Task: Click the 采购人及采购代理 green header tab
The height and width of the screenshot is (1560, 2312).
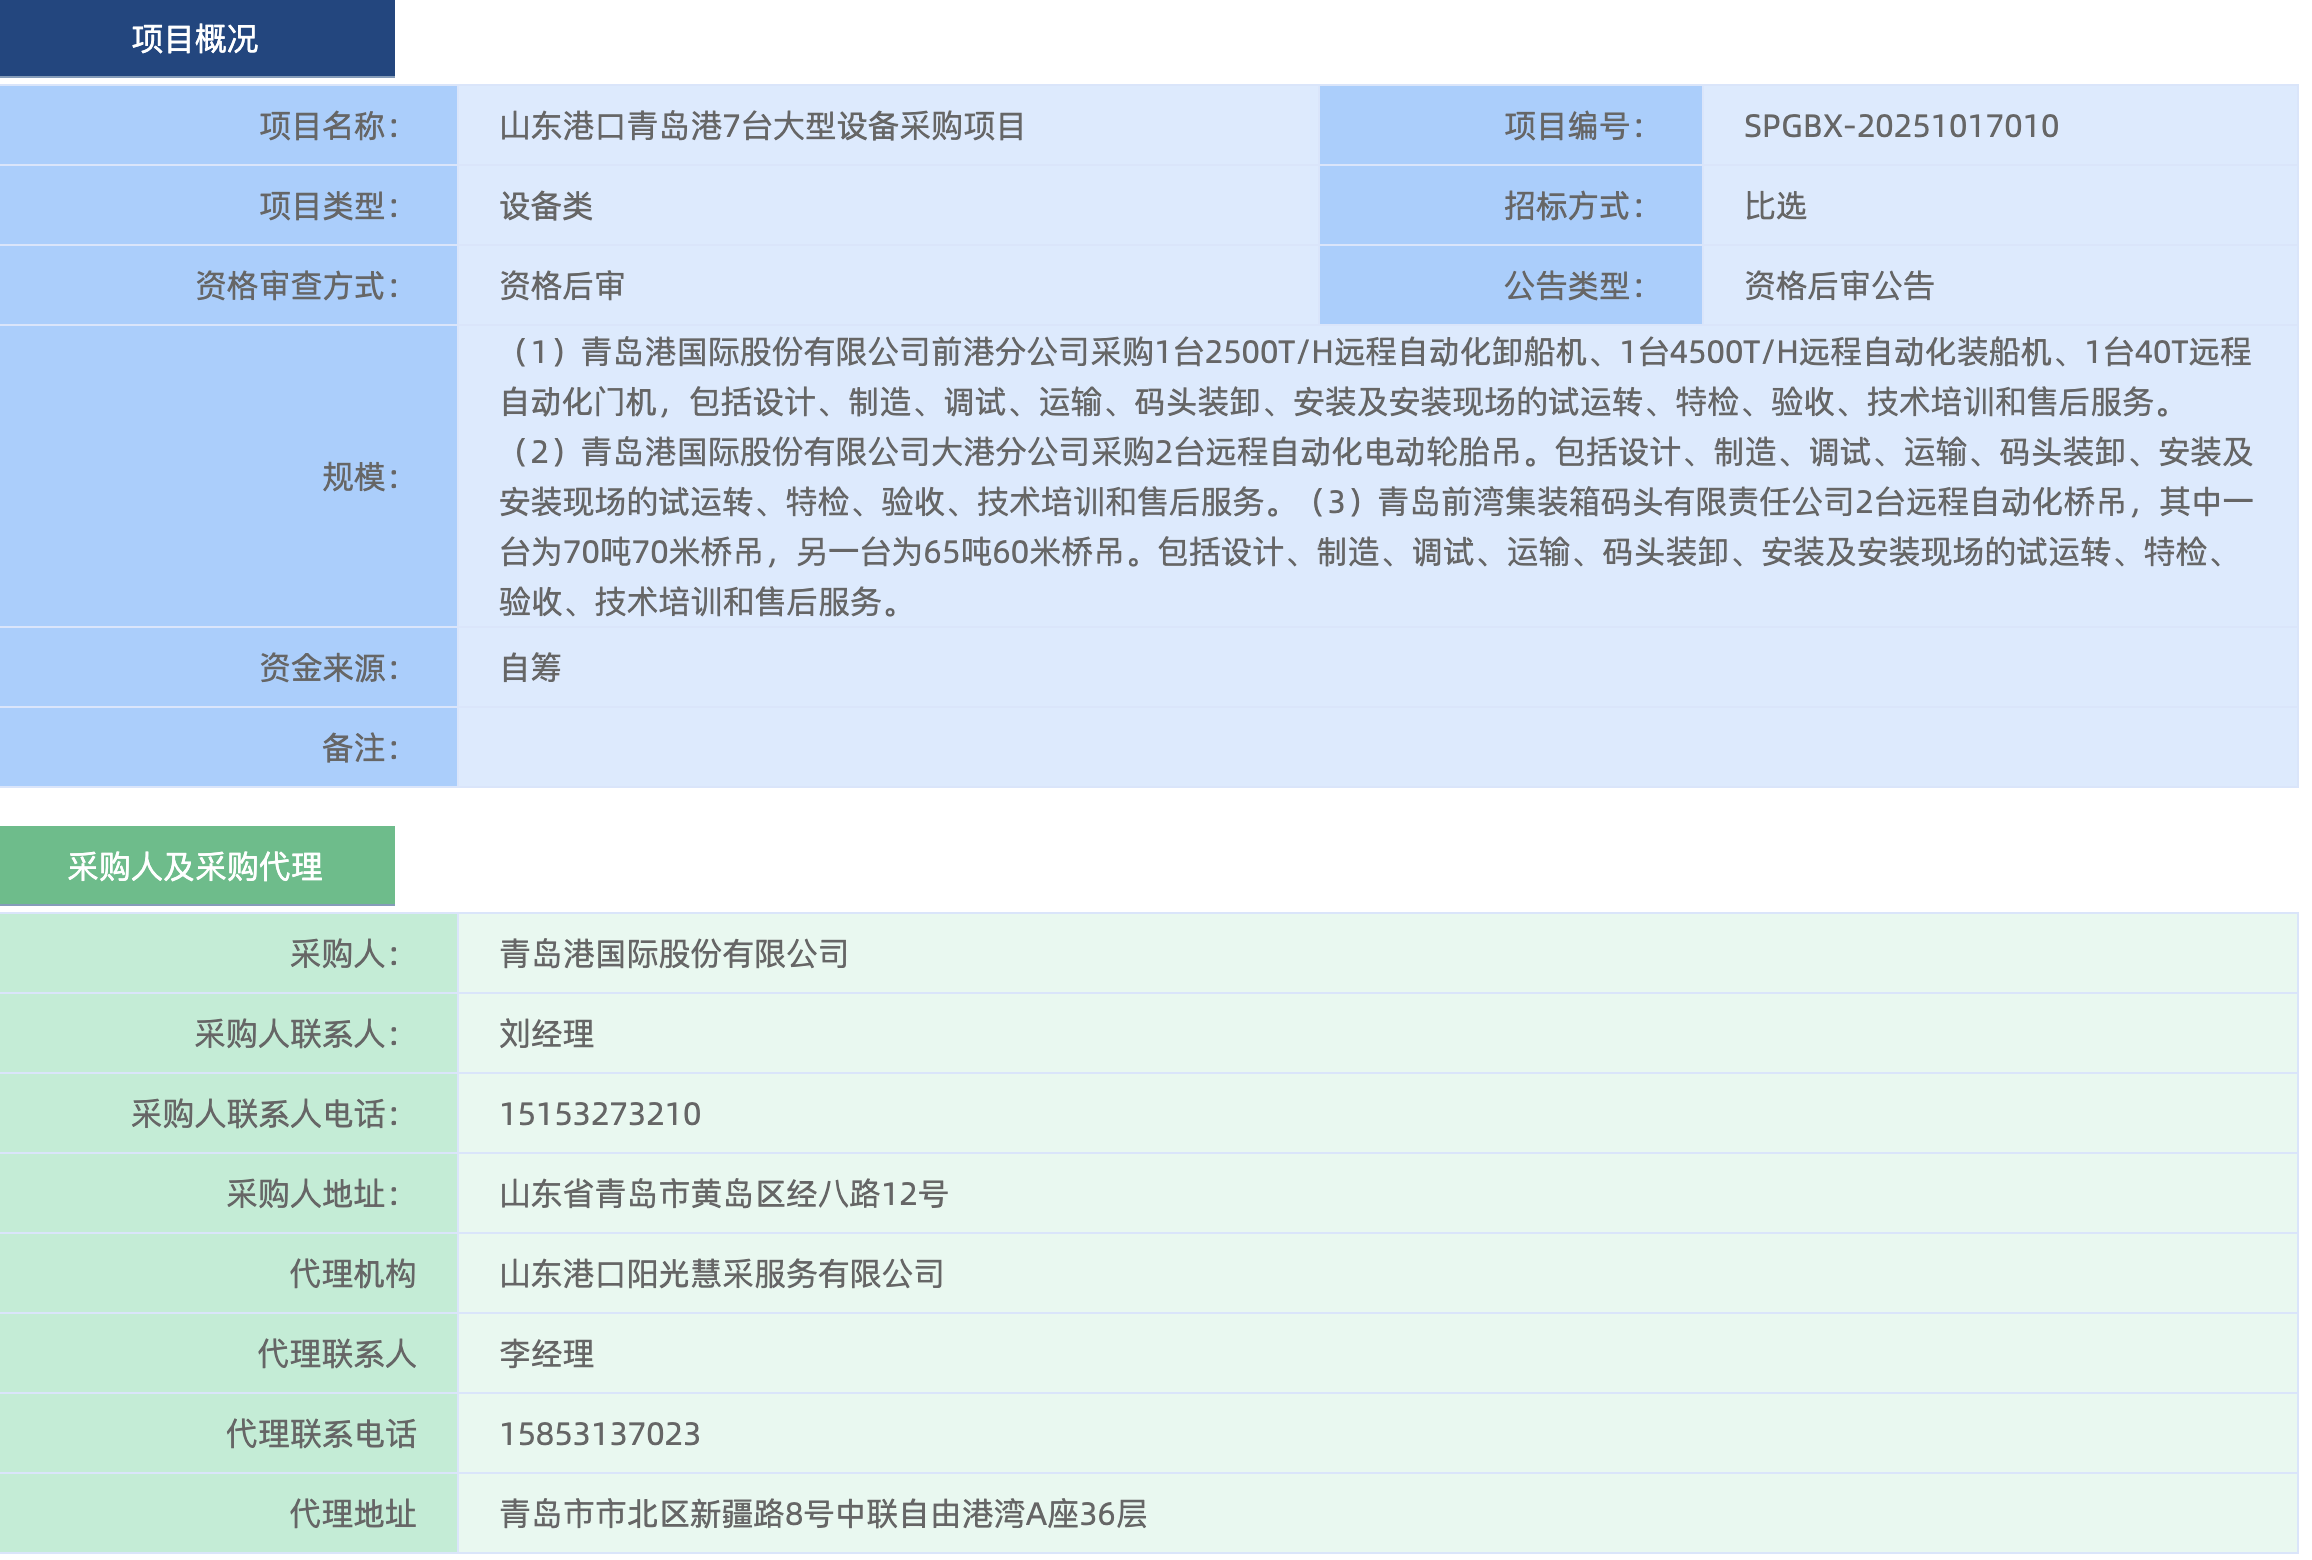Action: tap(196, 866)
